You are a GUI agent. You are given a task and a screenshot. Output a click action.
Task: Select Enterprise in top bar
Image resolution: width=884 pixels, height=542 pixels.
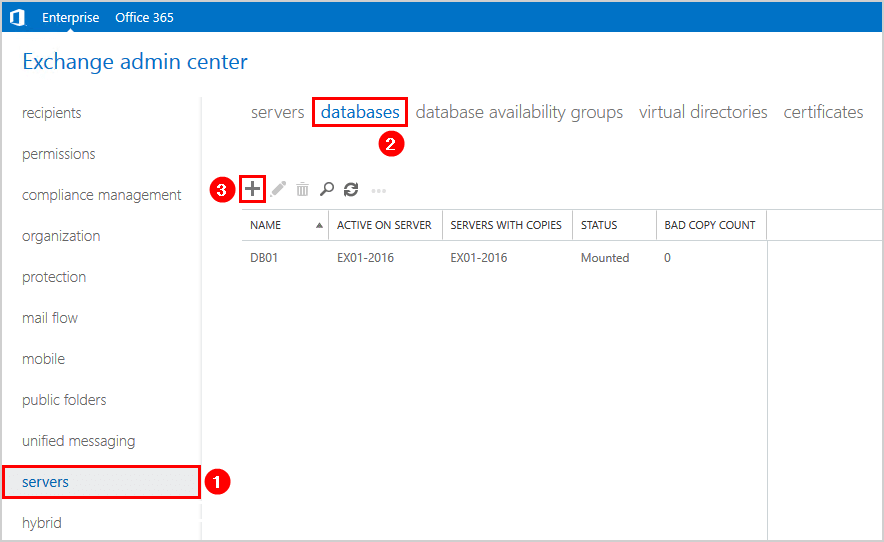(70, 17)
